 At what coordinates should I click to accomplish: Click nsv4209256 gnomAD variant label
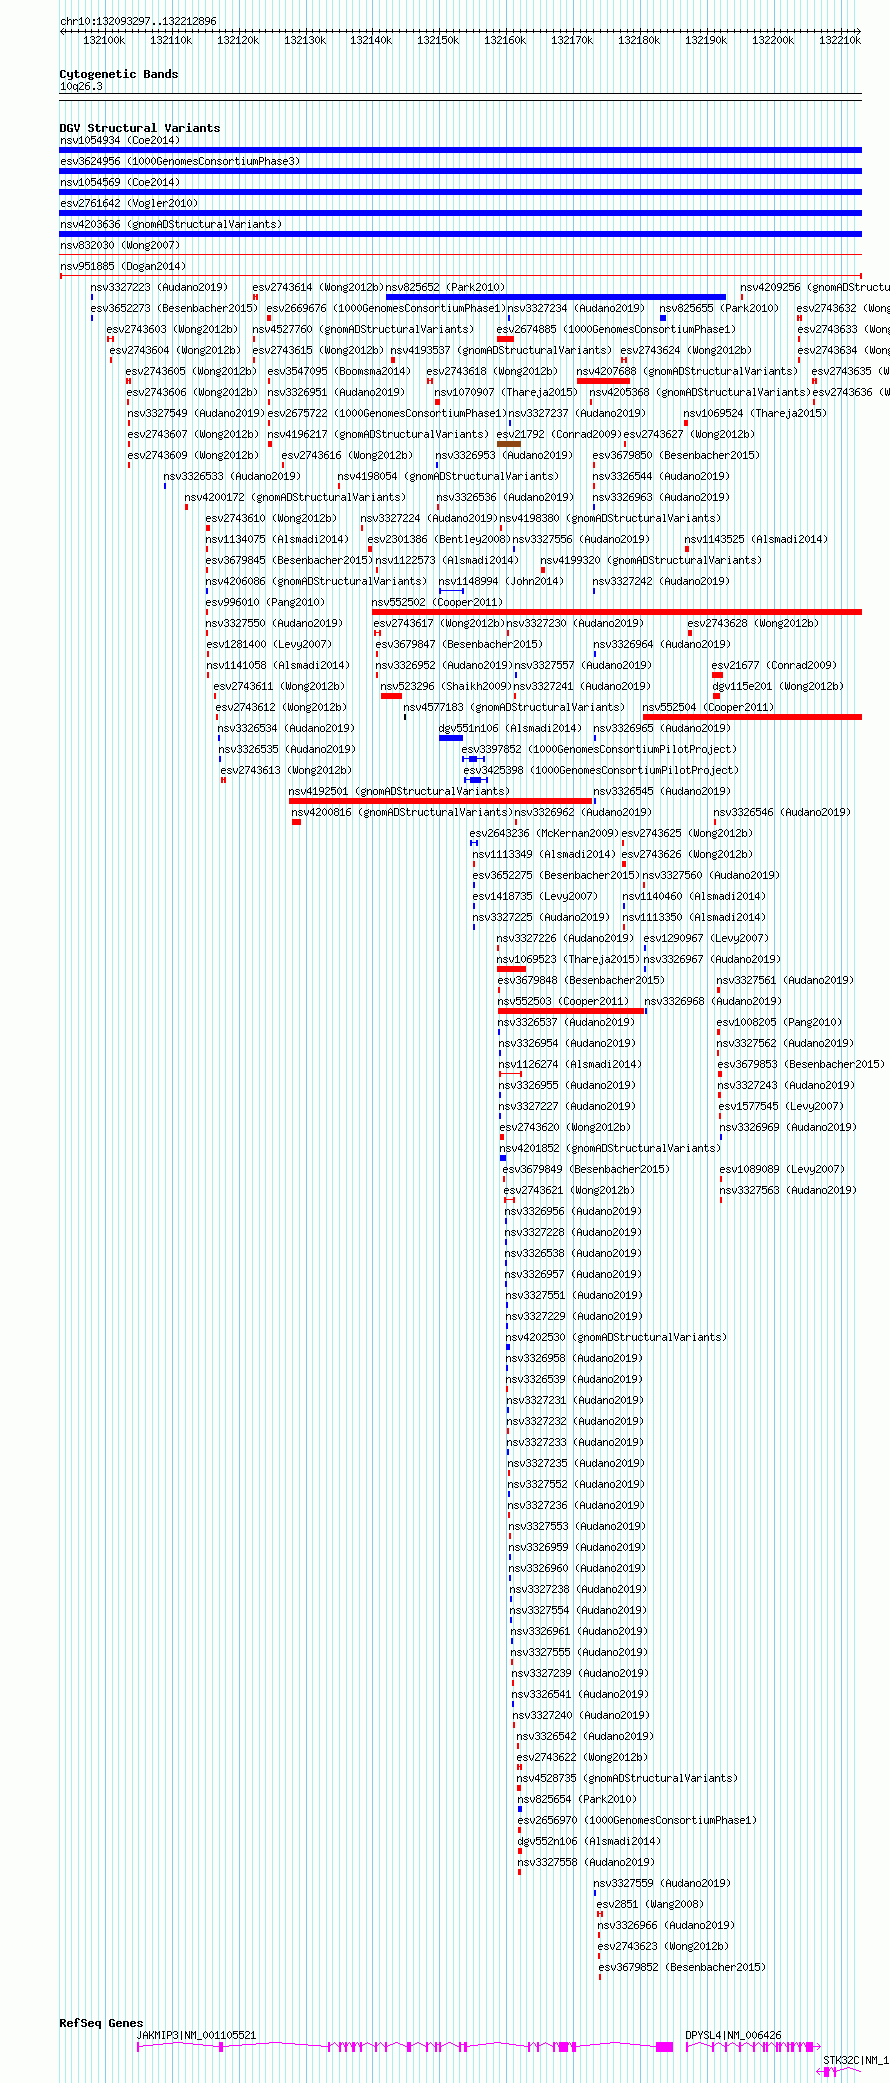click(815, 287)
